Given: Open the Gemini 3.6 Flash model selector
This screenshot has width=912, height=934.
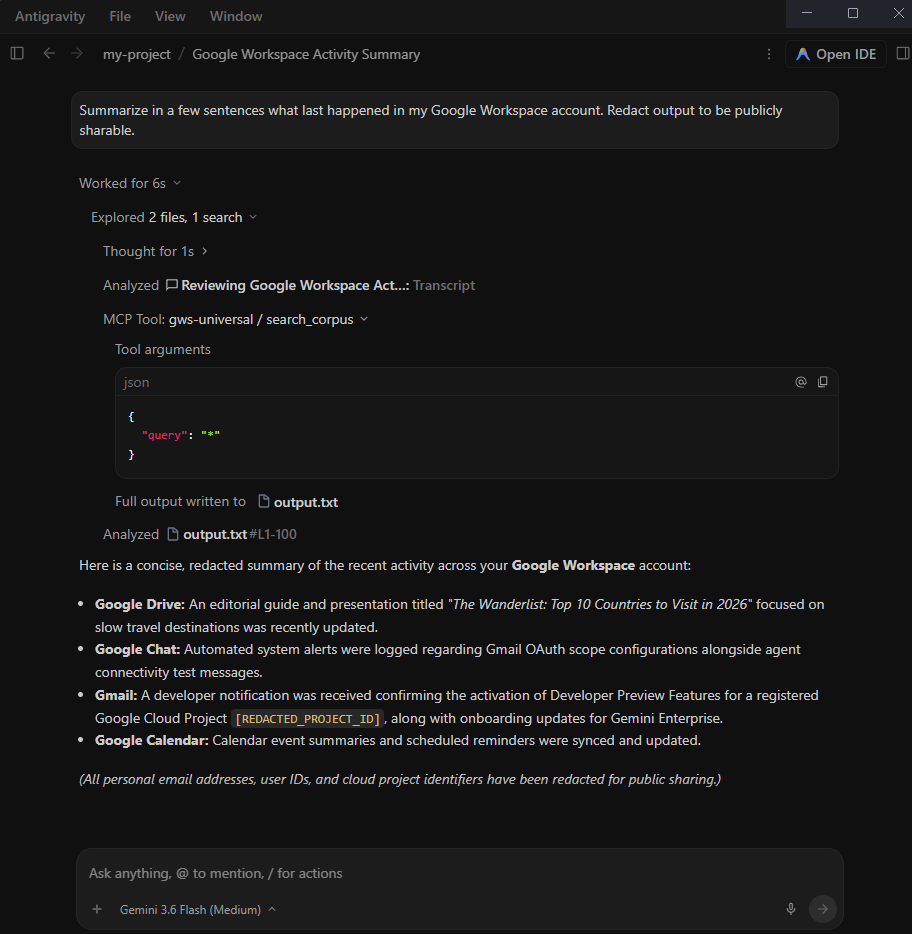Looking at the screenshot, I should [197, 910].
